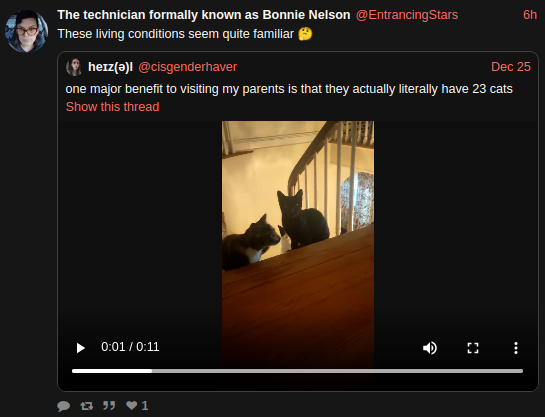The height and width of the screenshot is (417, 545).
Task: Like the tweet with heart icon
Action: click(131, 405)
